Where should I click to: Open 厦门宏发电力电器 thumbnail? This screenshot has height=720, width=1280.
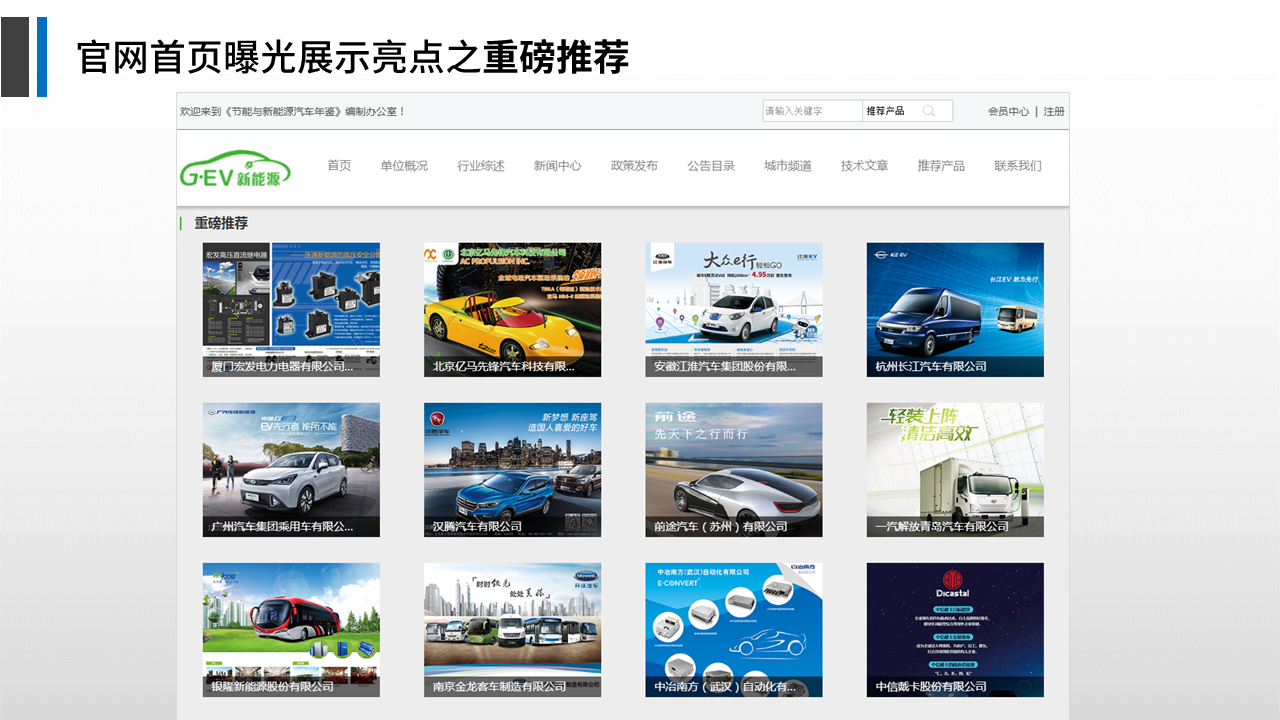click(291, 310)
